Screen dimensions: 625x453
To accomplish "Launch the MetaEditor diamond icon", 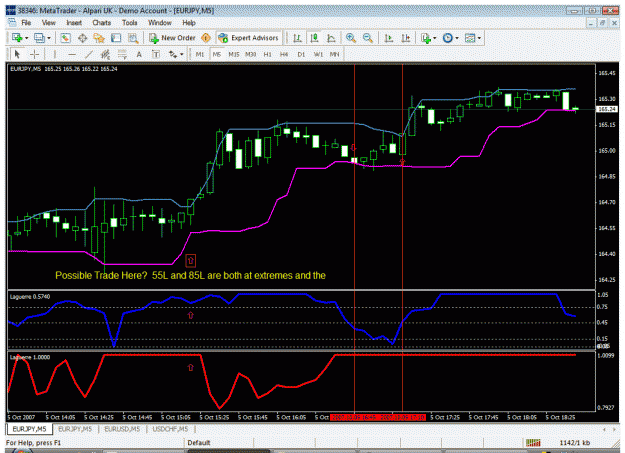I will 206,38.
